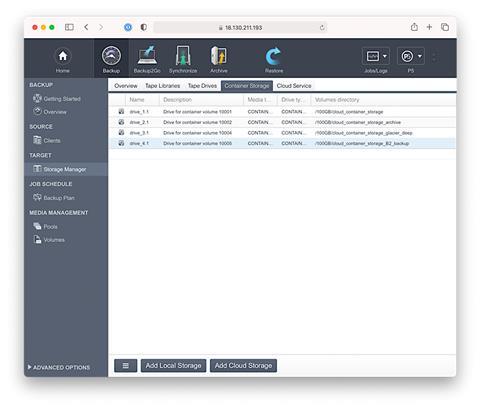Open the hamburger menu button at bottom
This screenshot has width=480, height=408.
coord(125,366)
